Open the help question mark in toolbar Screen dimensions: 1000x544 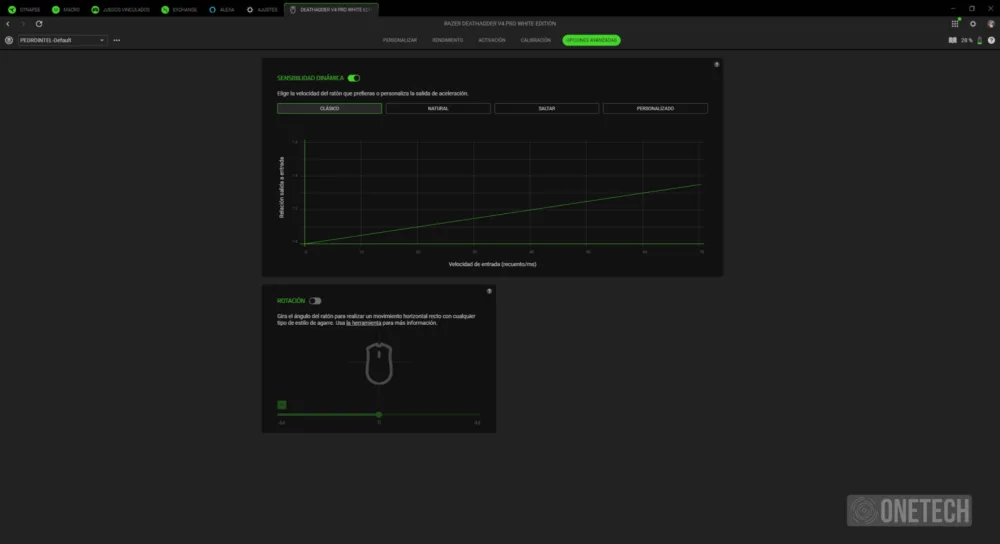click(991, 40)
